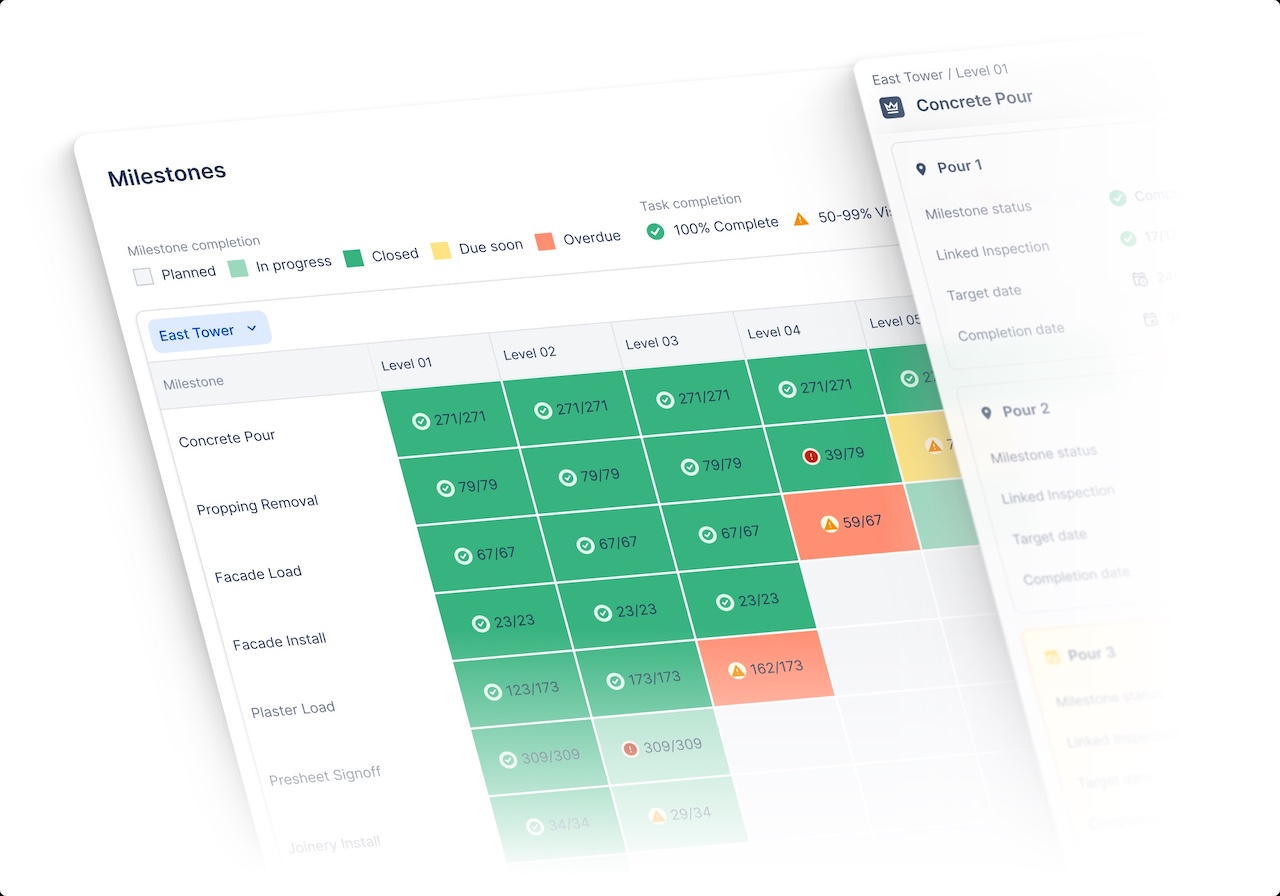Click the red Overdue color swatch

(545, 242)
